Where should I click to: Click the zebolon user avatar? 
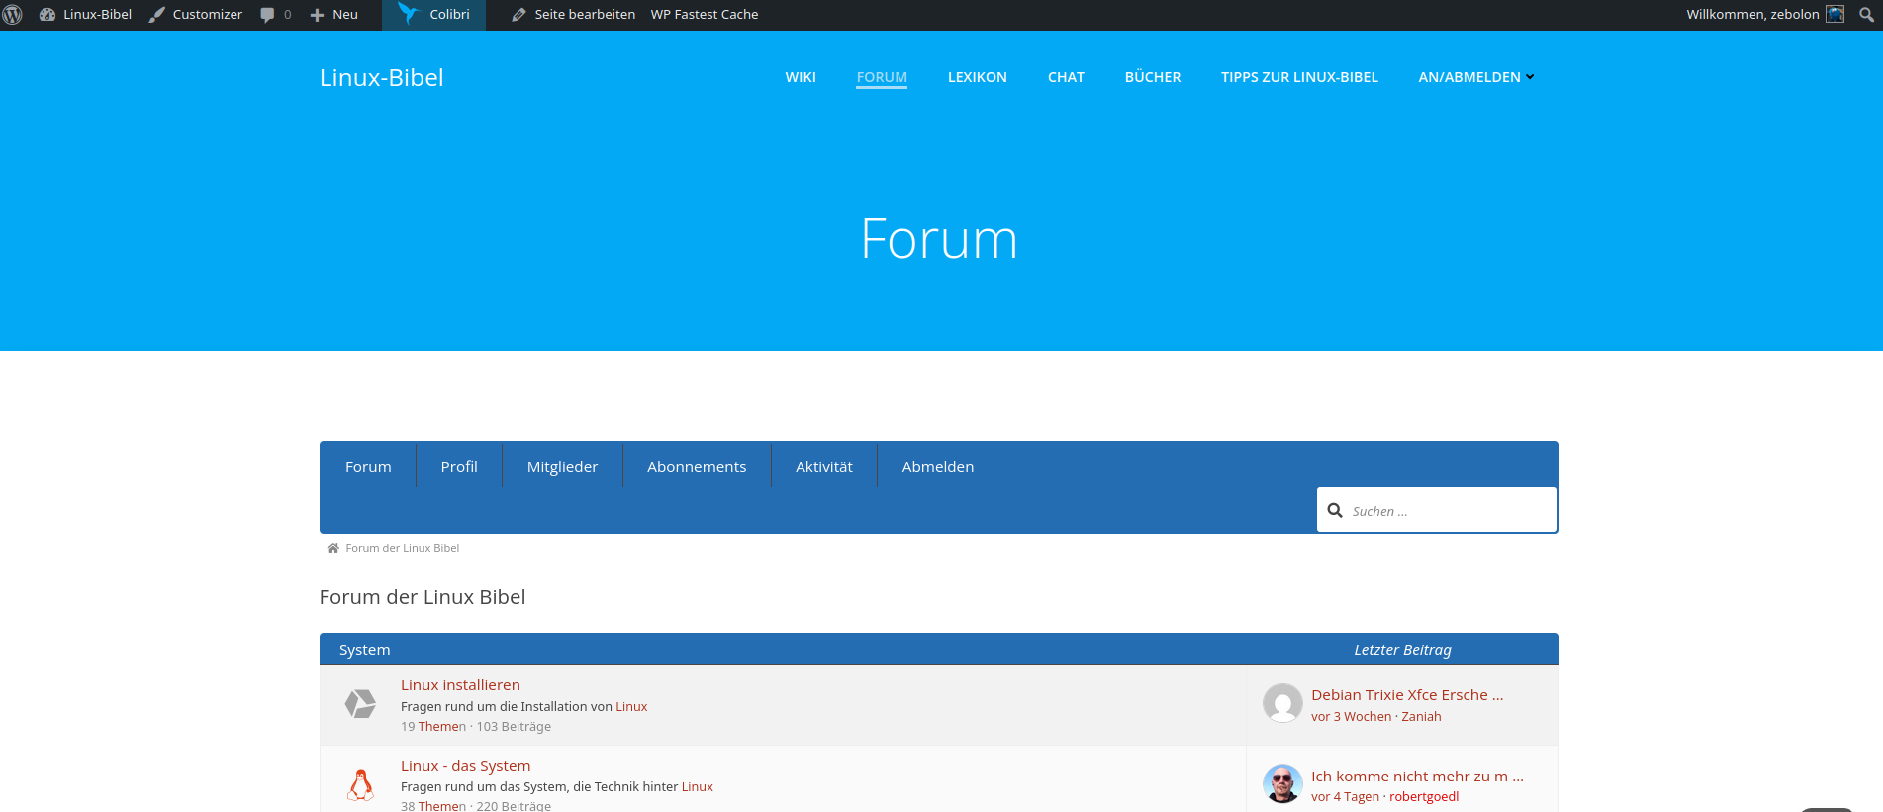click(1835, 14)
